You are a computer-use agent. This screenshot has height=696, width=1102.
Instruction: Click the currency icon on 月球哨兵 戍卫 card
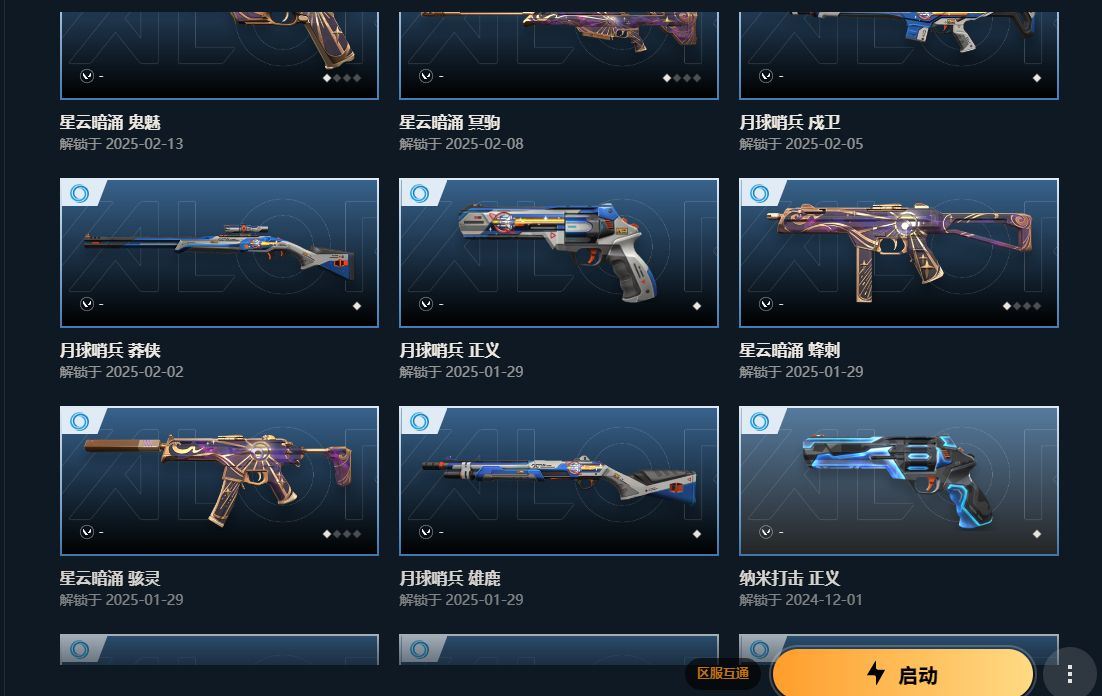click(x=766, y=75)
